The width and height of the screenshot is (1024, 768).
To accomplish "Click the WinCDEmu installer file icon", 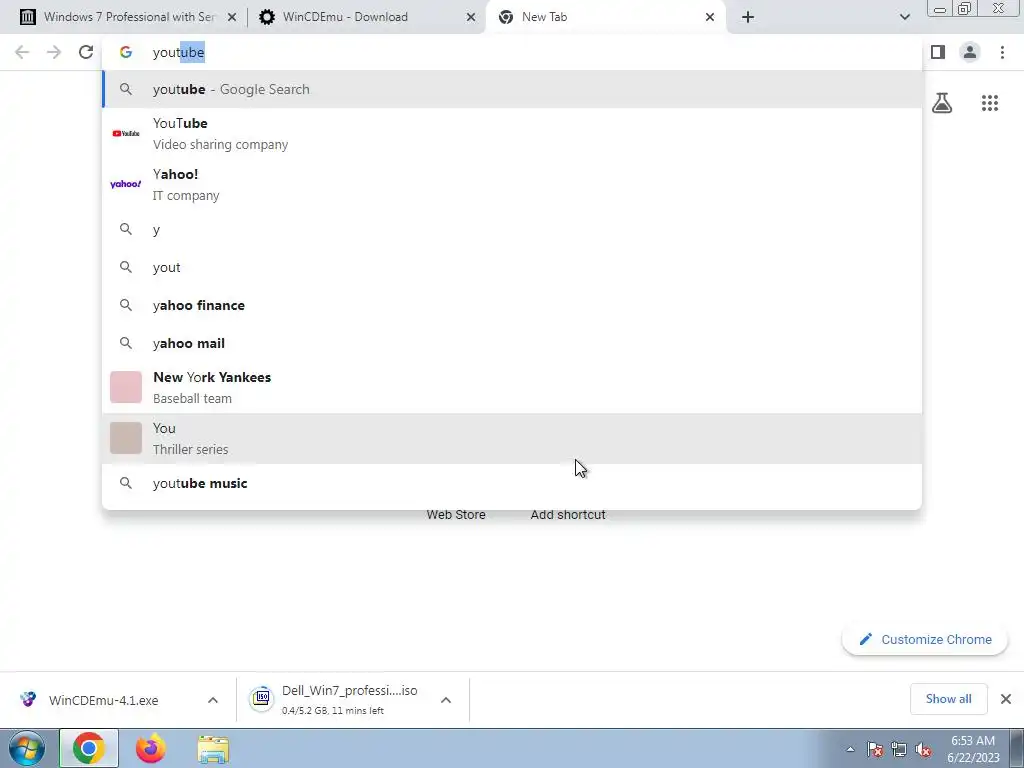I will [x=28, y=699].
